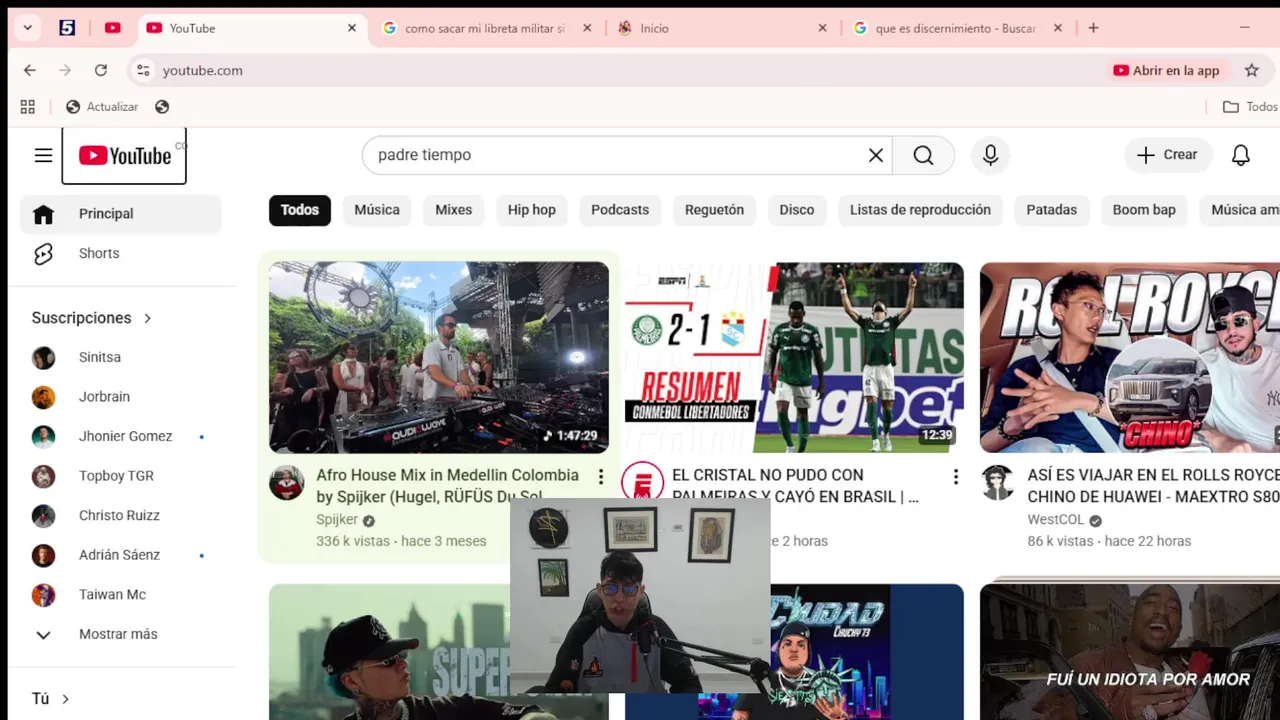Expand the Tú section
The width and height of the screenshot is (1280, 720).
[x=50, y=699]
